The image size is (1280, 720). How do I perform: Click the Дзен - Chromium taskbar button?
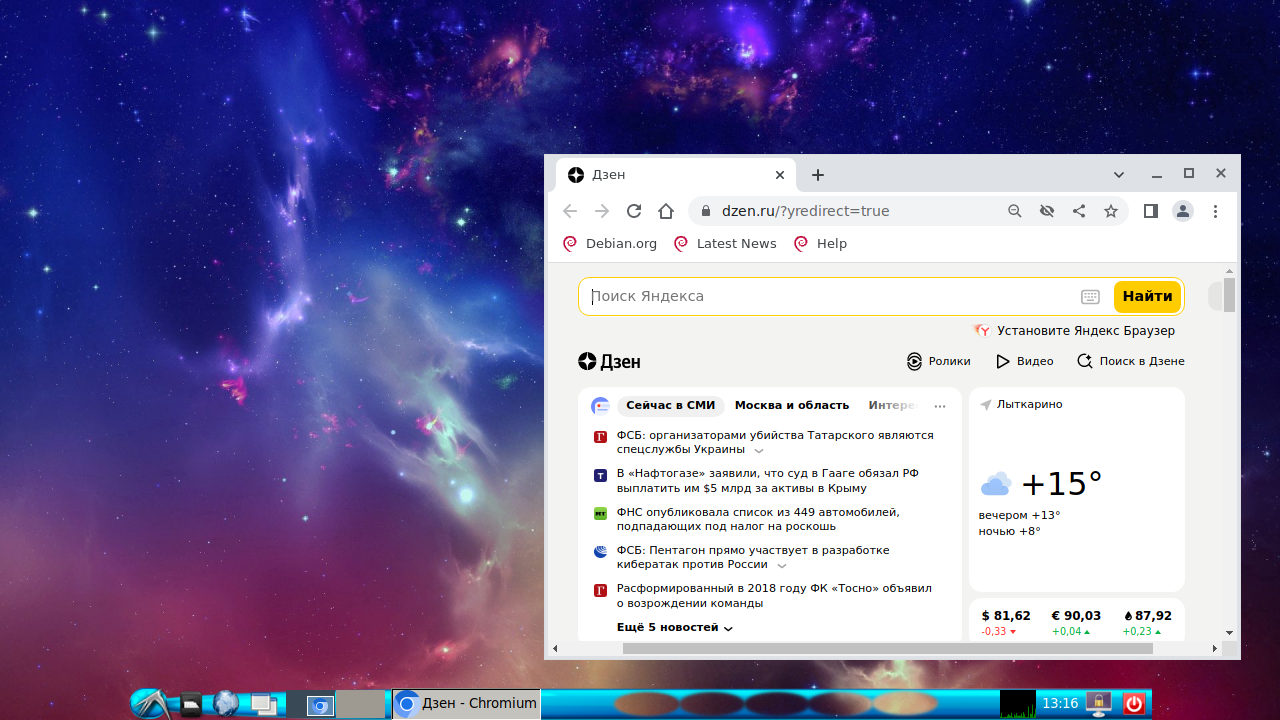click(466, 704)
